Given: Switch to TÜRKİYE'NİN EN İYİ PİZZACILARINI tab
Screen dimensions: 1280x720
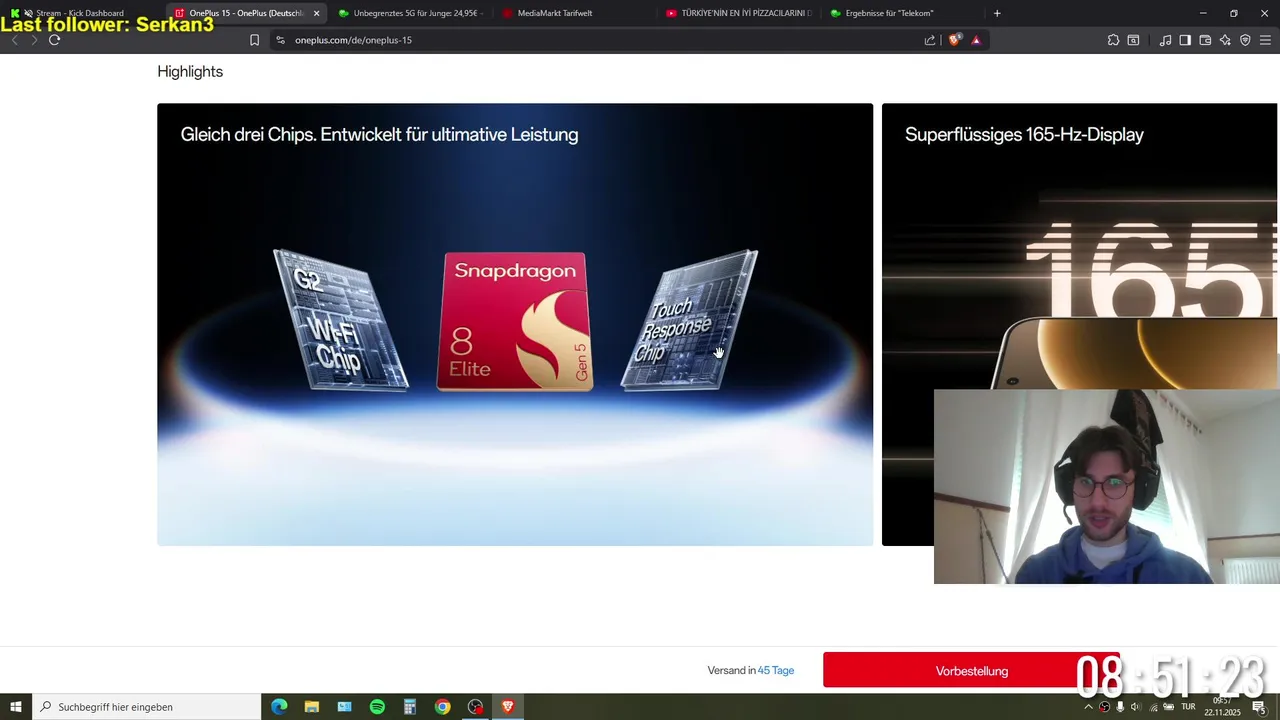Looking at the screenshot, I should (738, 13).
